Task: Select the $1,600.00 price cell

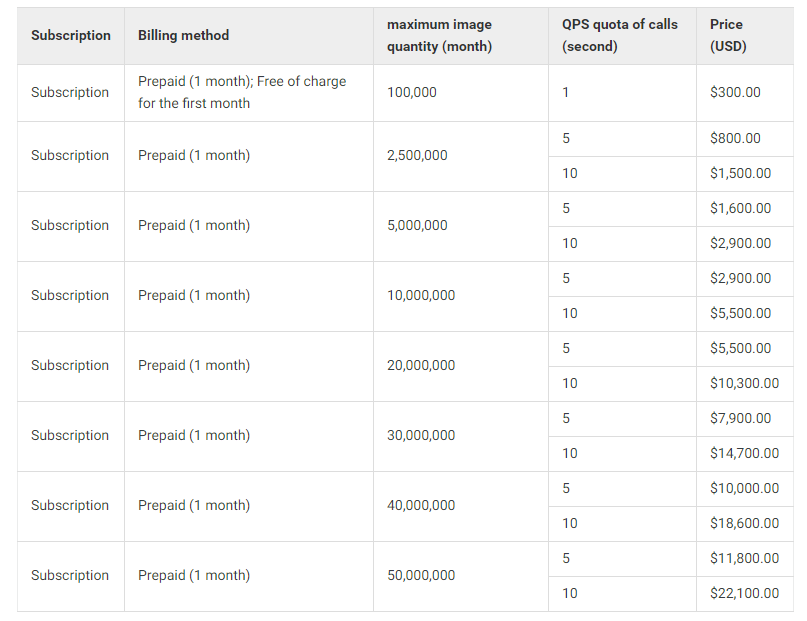Action: [740, 208]
